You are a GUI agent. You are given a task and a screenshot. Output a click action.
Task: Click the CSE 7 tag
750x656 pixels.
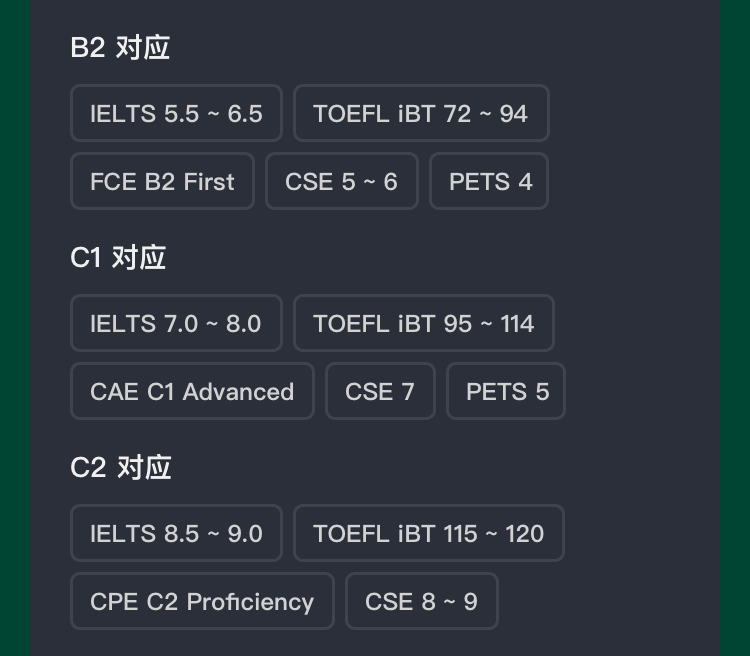click(380, 392)
